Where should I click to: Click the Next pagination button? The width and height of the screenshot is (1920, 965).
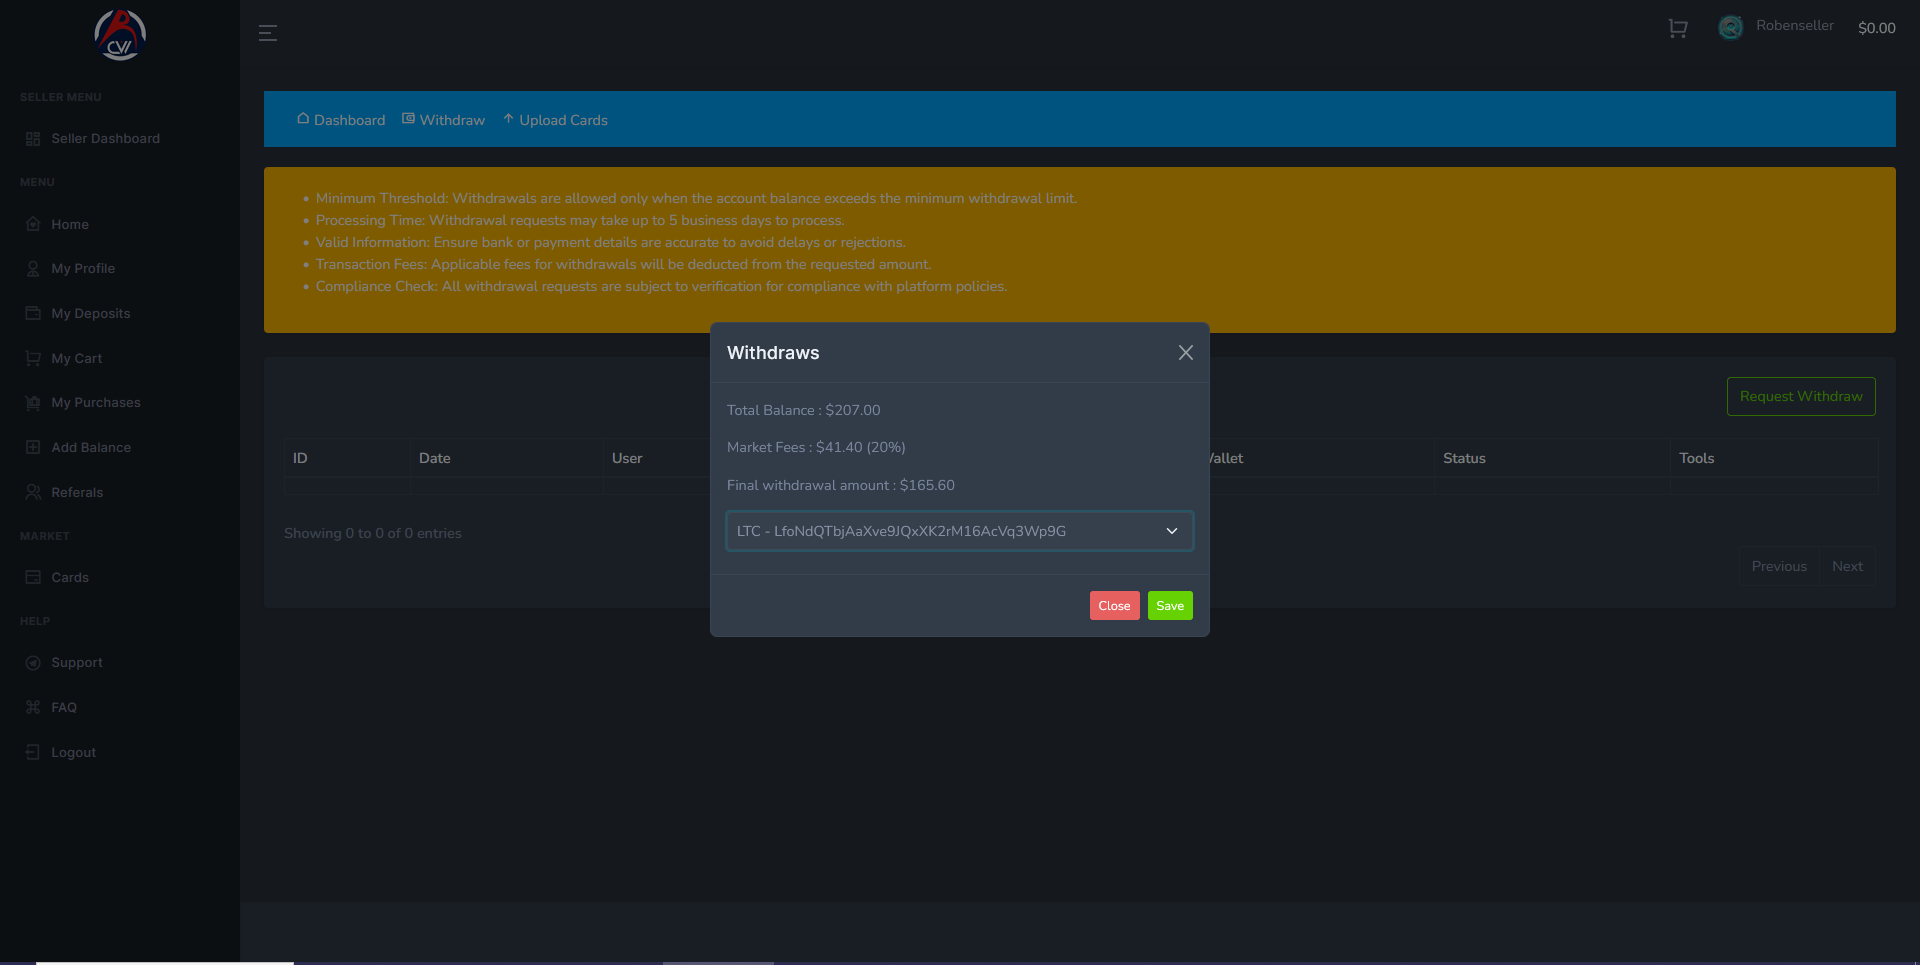coord(1847,566)
